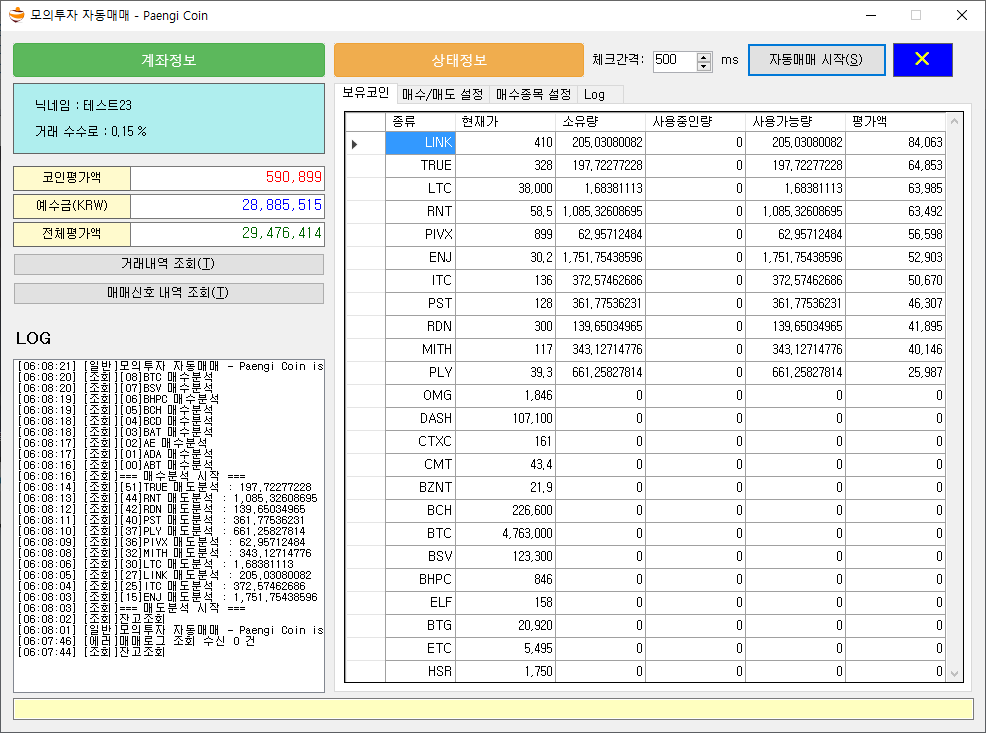Click the coin evaluation value 590,899
This screenshot has width=986, height=733.
click(x=228, y=178)
